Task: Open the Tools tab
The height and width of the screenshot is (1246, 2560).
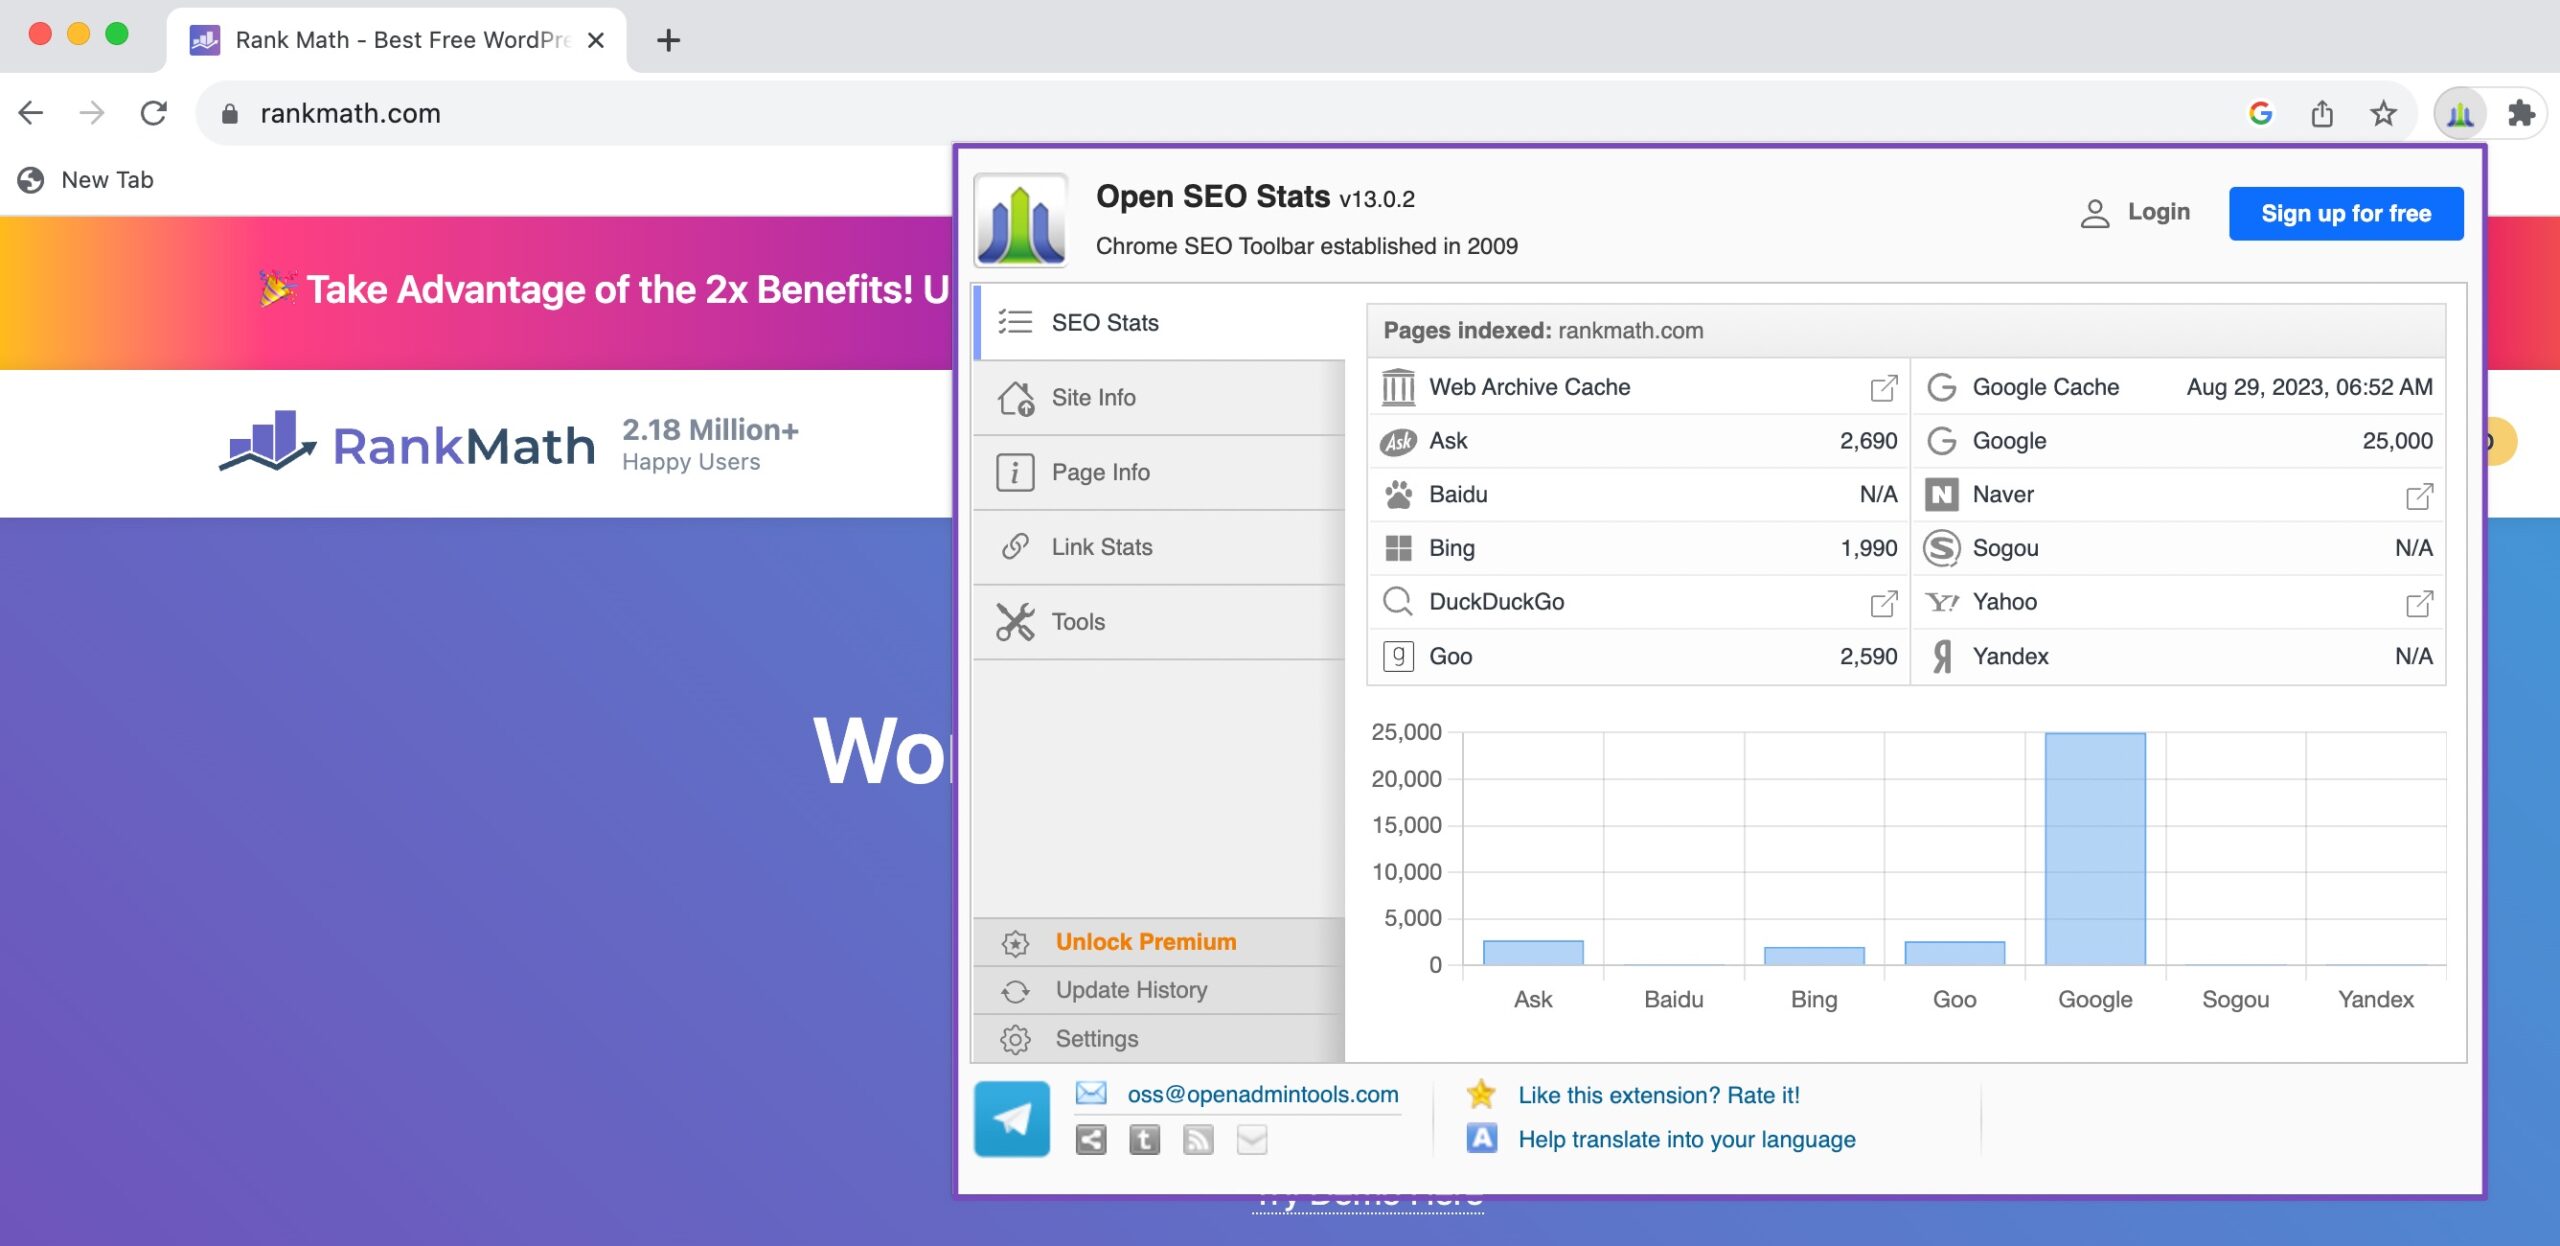Action: tap(1160, 622)
